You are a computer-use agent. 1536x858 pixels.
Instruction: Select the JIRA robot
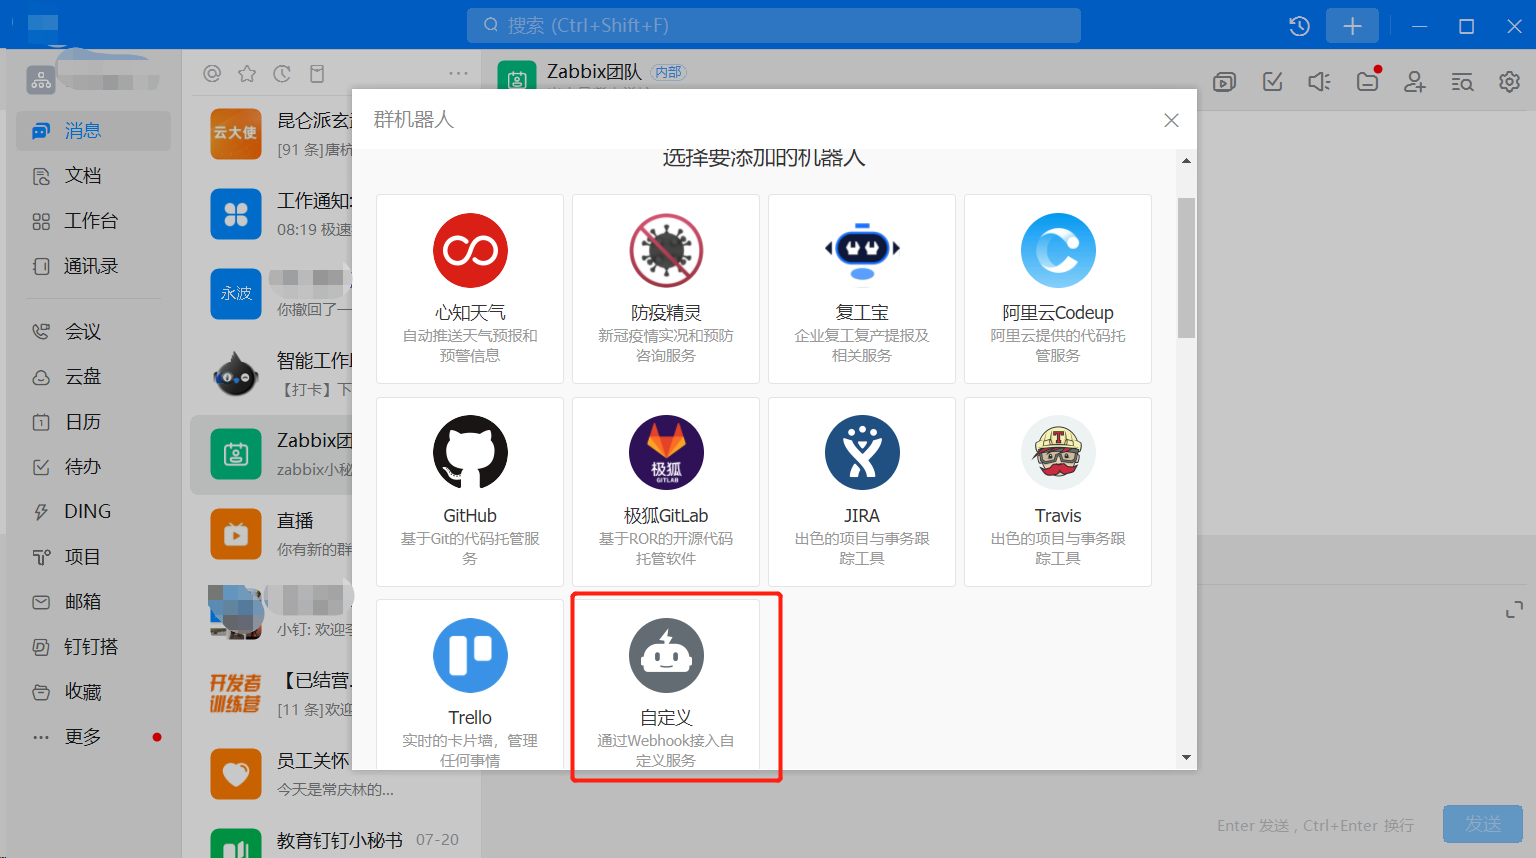click(x=862, y=492)
